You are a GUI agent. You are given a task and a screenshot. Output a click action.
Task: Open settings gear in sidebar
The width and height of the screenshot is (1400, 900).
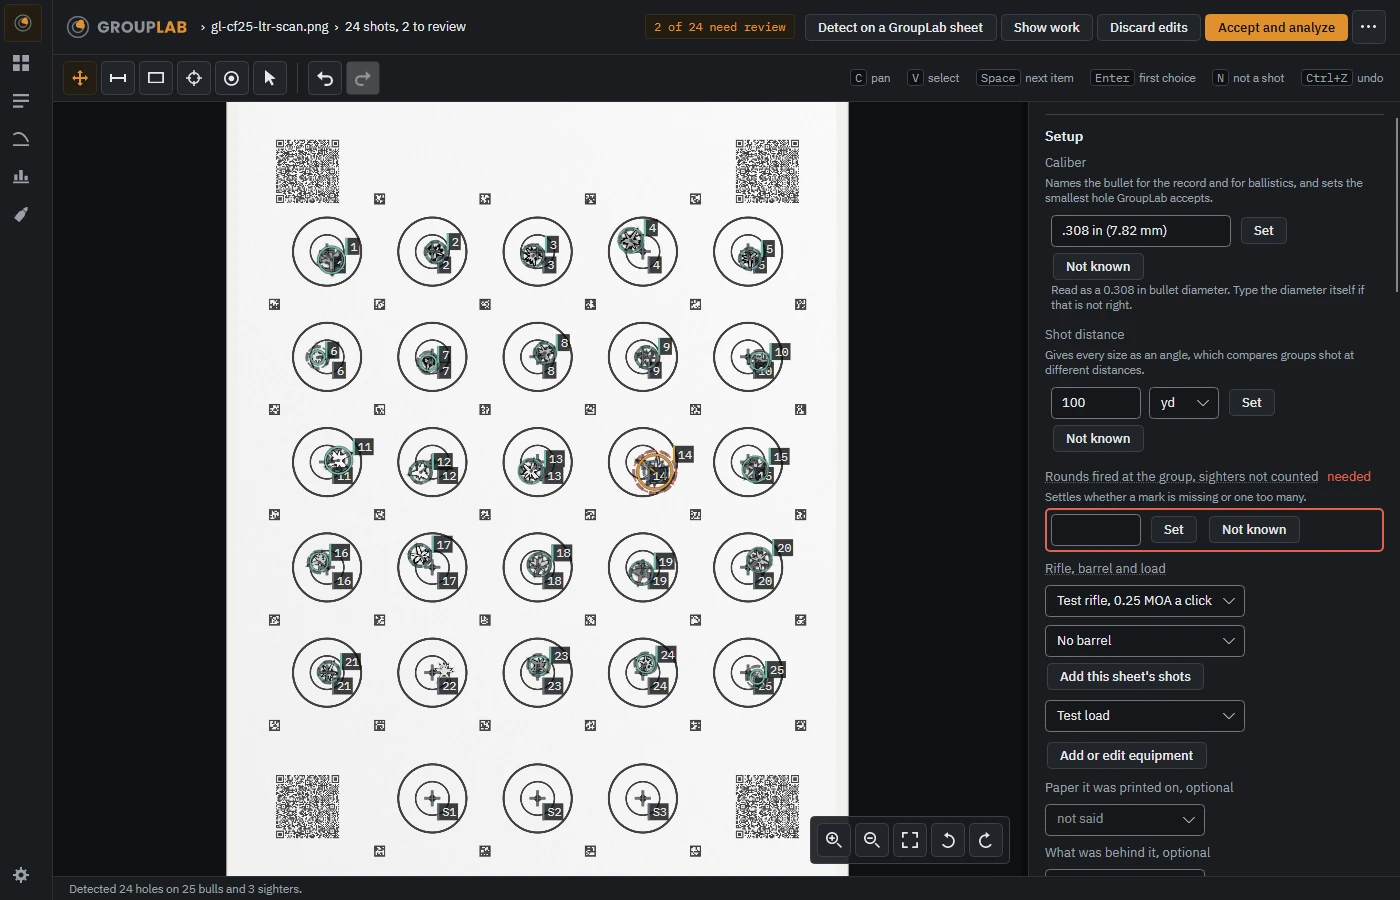click(x=21, y=875)
